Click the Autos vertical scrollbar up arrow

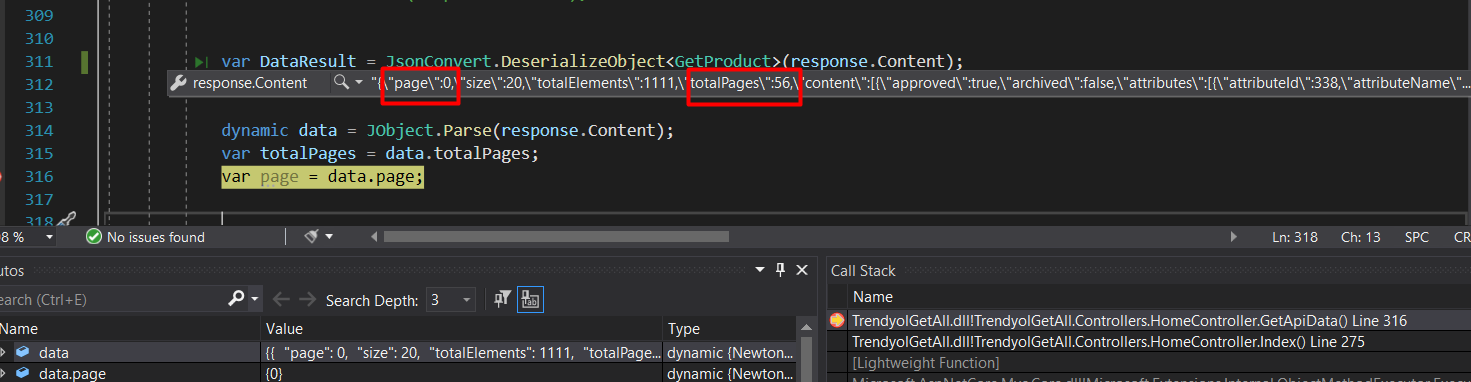[x=806, y=328]
